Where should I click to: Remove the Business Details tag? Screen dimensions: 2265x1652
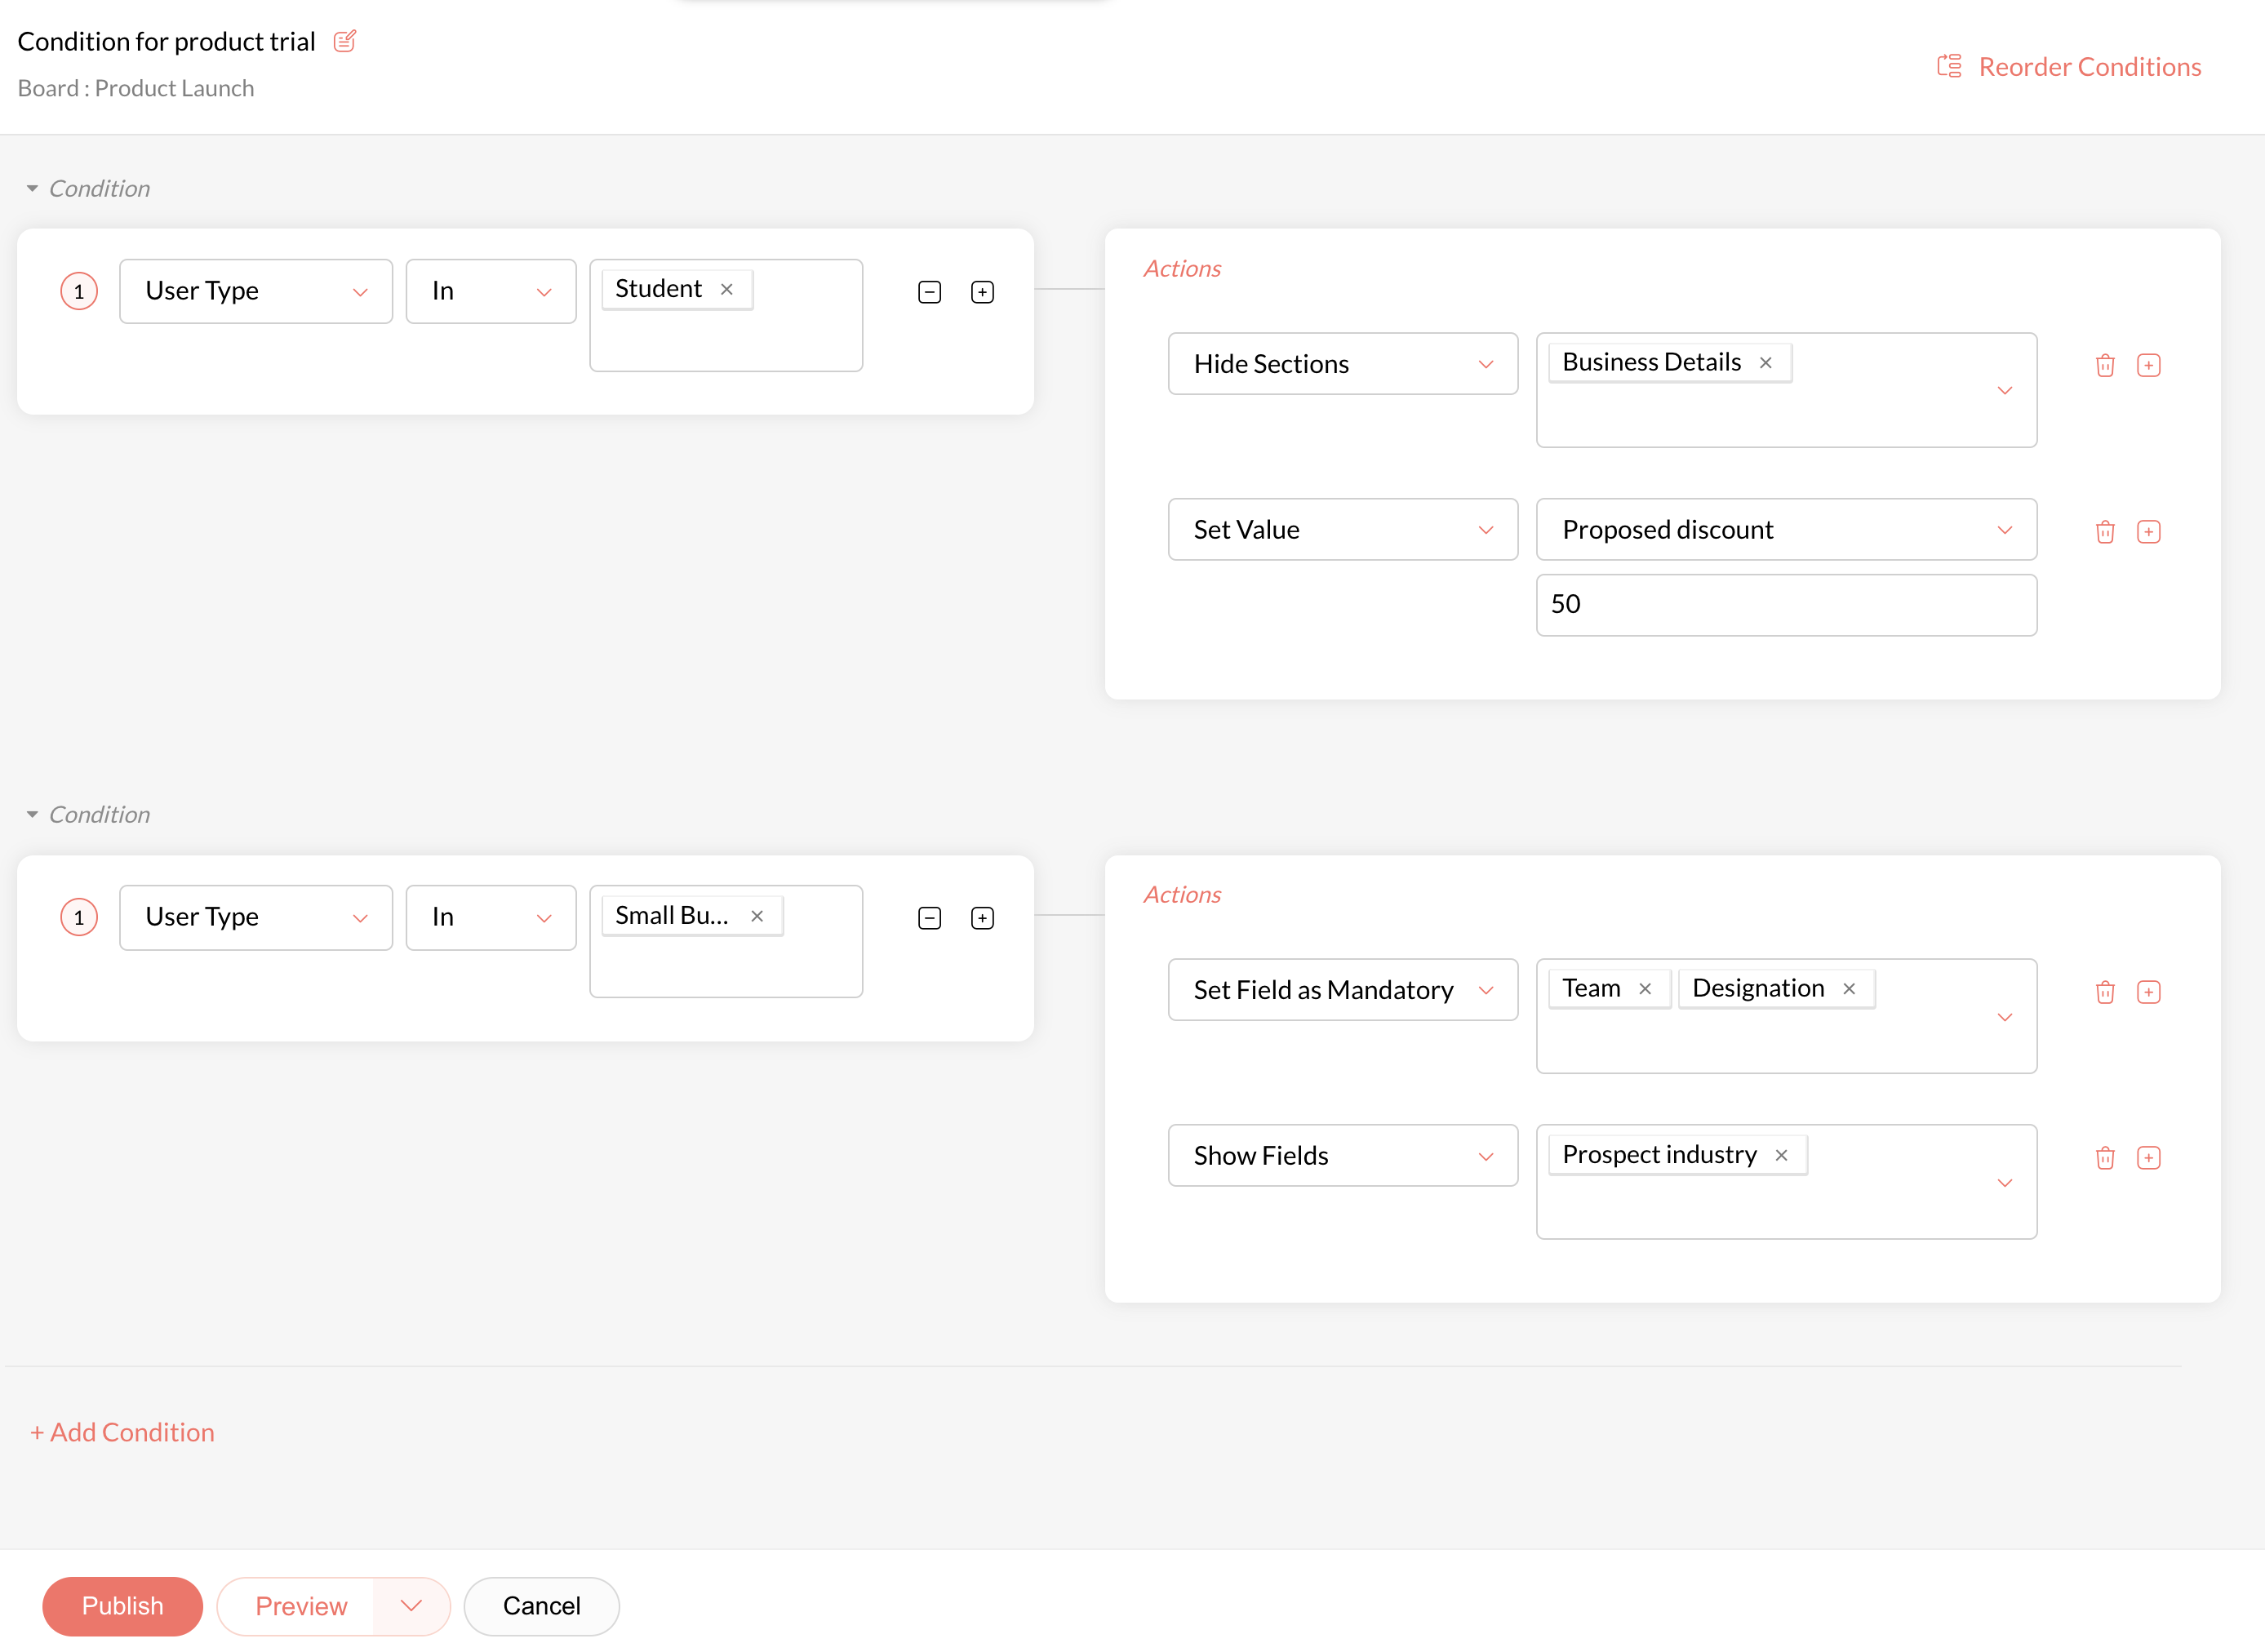[x=1765, y=363]
